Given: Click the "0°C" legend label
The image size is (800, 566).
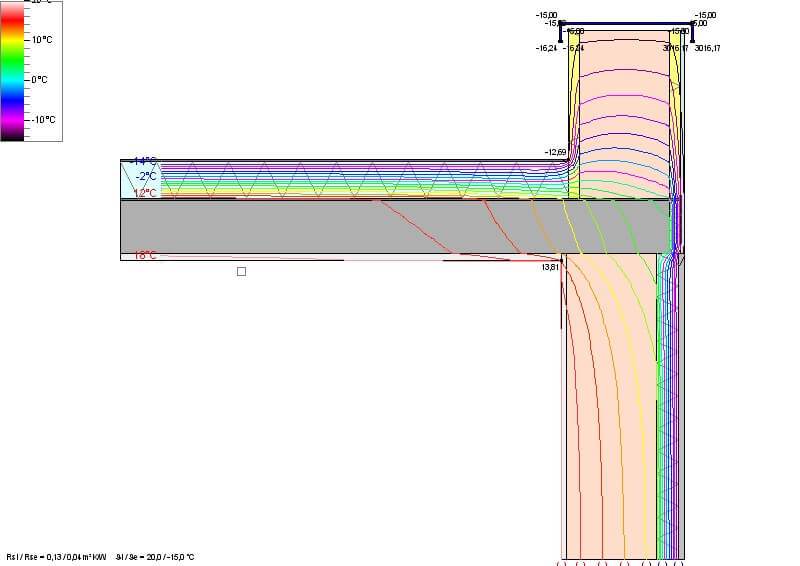Looking at the screenshot, I should point(39,80).
